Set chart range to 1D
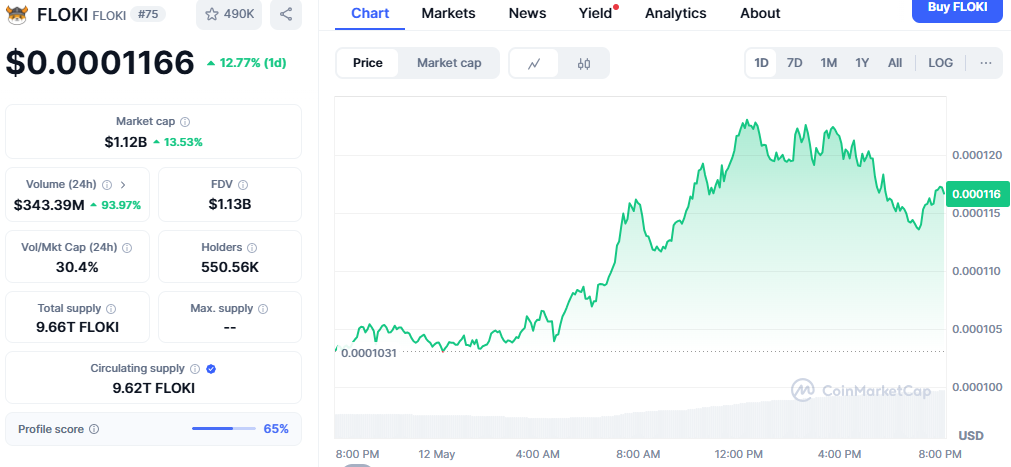 click(761, 63)
